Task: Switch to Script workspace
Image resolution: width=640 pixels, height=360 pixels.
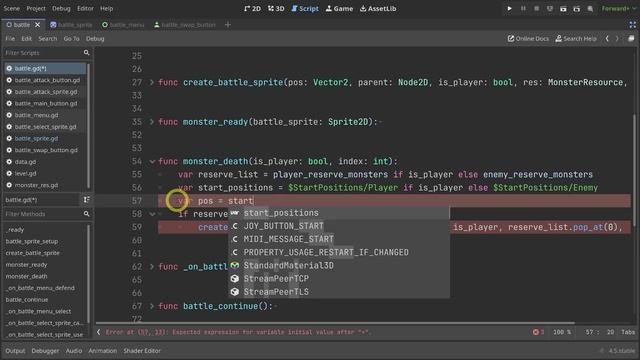Action: point(305,9)
